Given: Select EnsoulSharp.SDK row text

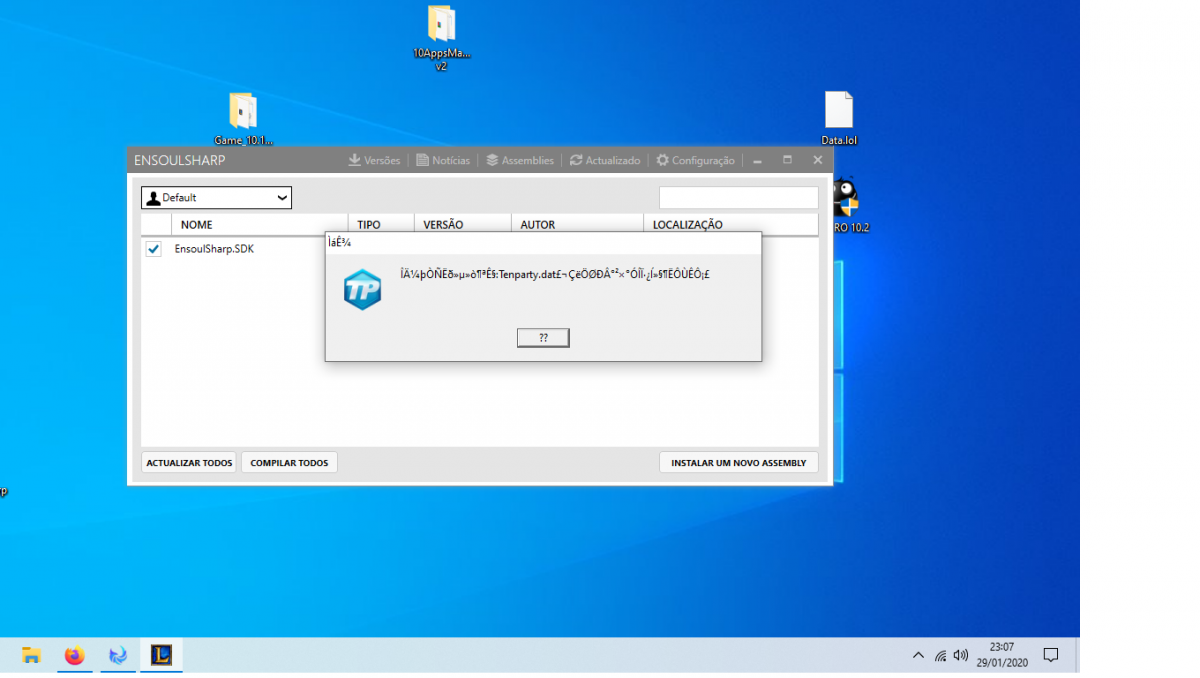Looking at the screenshot, I should [x=214, y=249].
